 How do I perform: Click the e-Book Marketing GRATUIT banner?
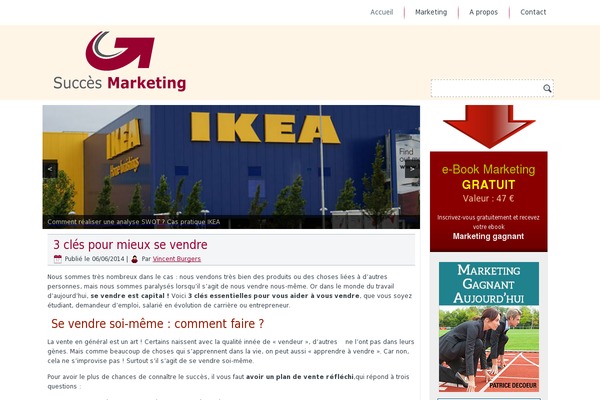pyautogui.click(x=489, y=202)
